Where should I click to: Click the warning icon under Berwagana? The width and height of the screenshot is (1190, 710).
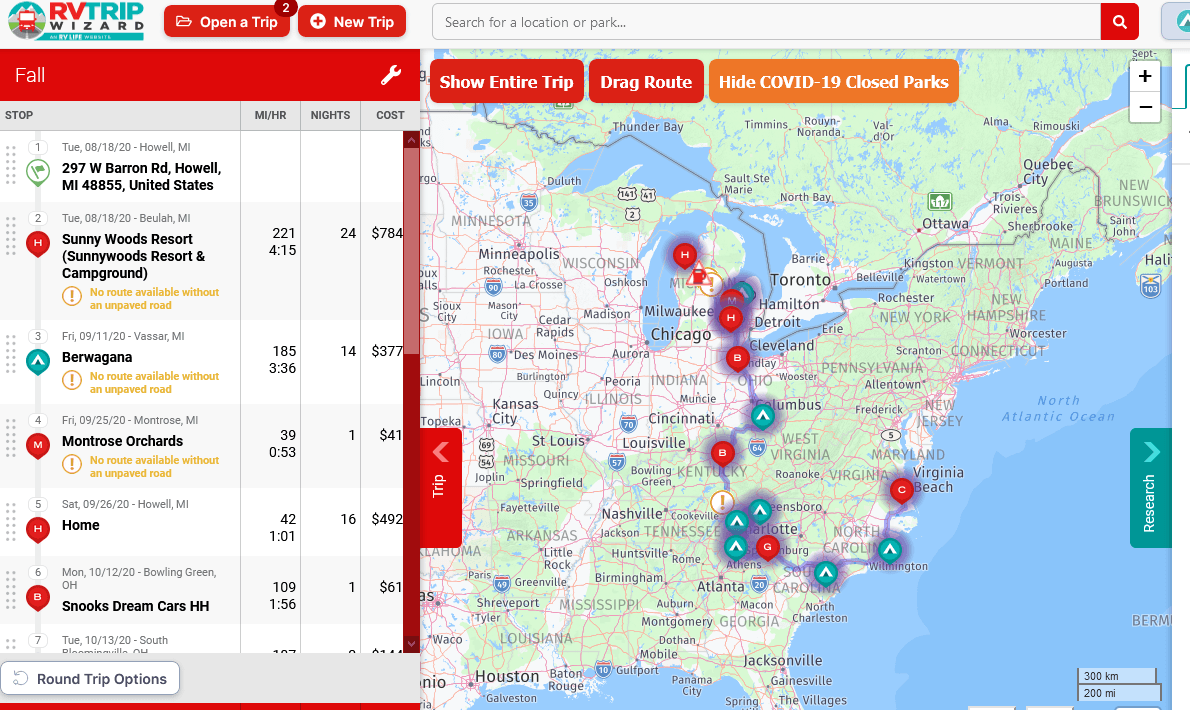click(x=73, y=382)
